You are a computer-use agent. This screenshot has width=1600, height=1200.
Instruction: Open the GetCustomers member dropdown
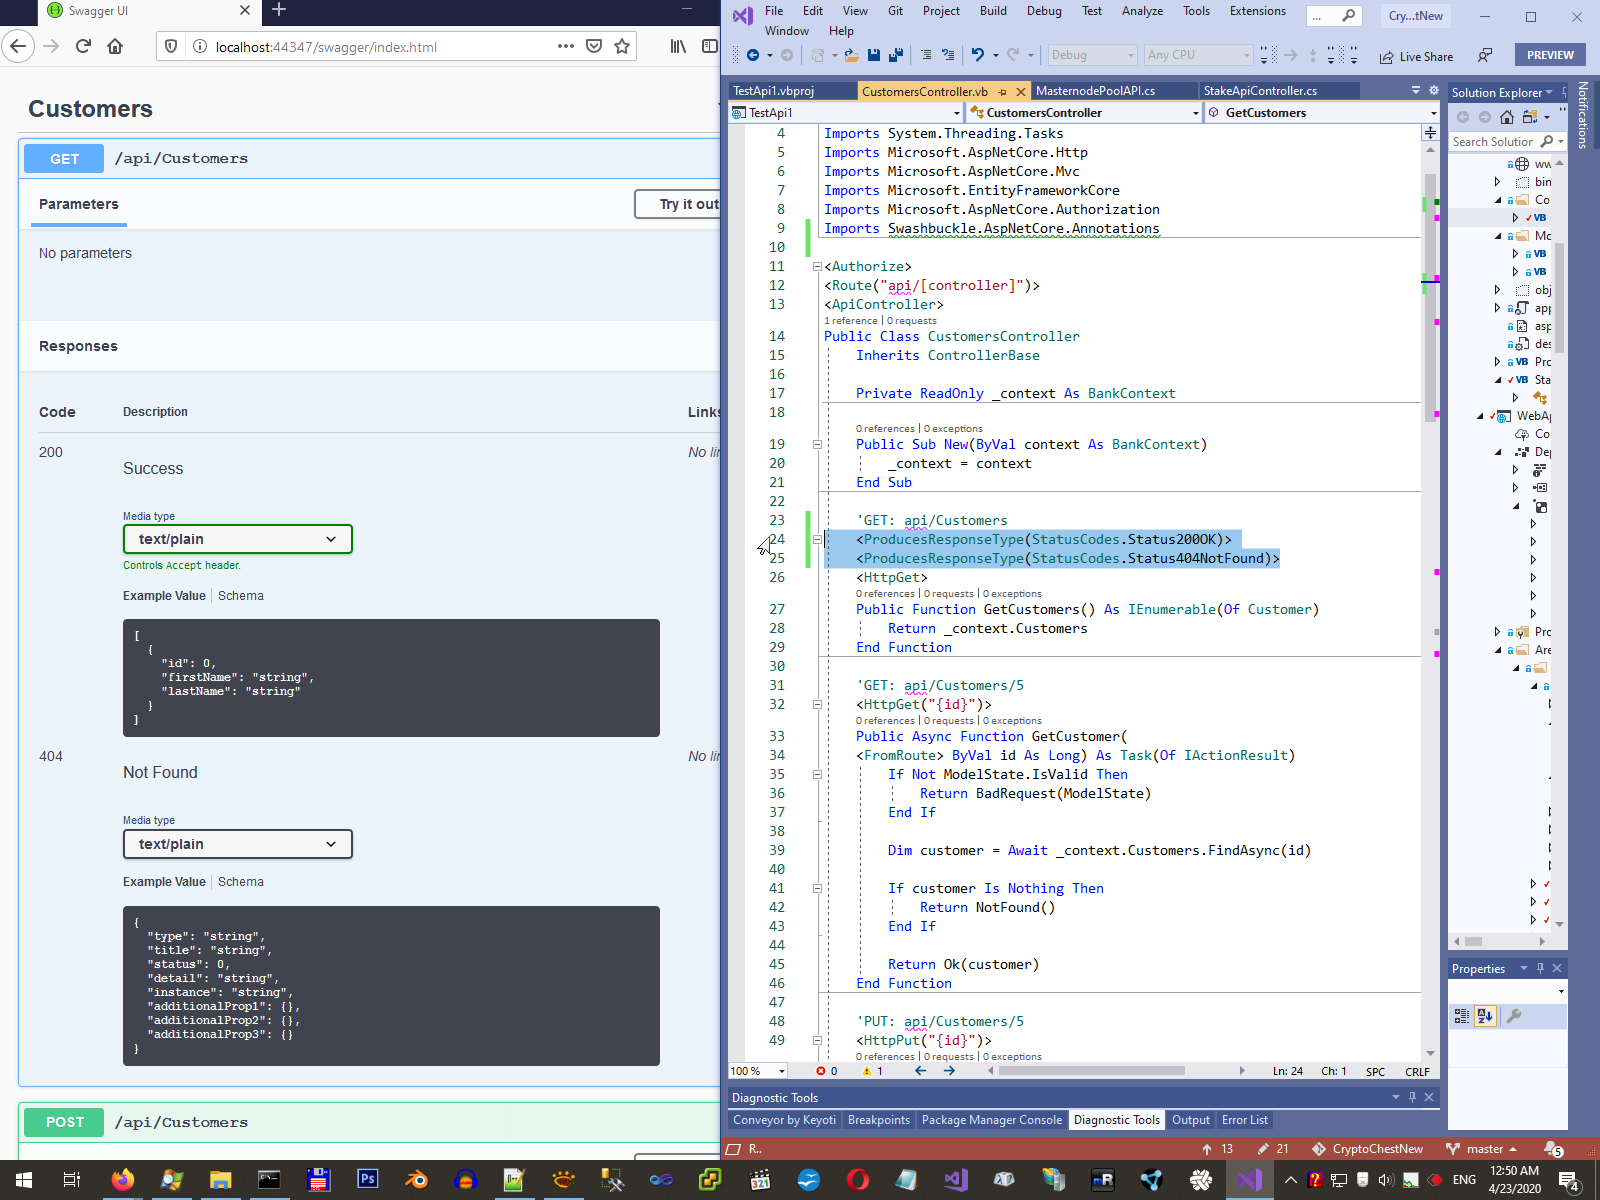pyautogui.click(x=1320, y=113)
